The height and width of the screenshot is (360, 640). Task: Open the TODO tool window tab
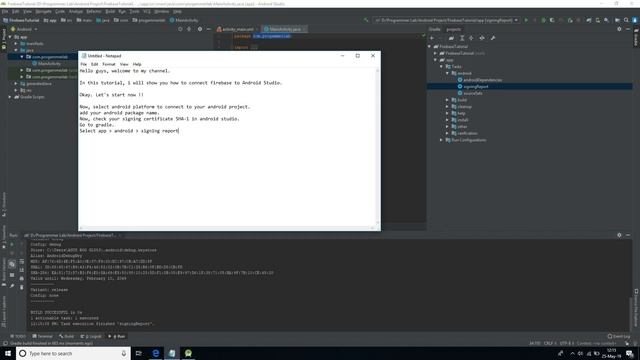[18, 336]
